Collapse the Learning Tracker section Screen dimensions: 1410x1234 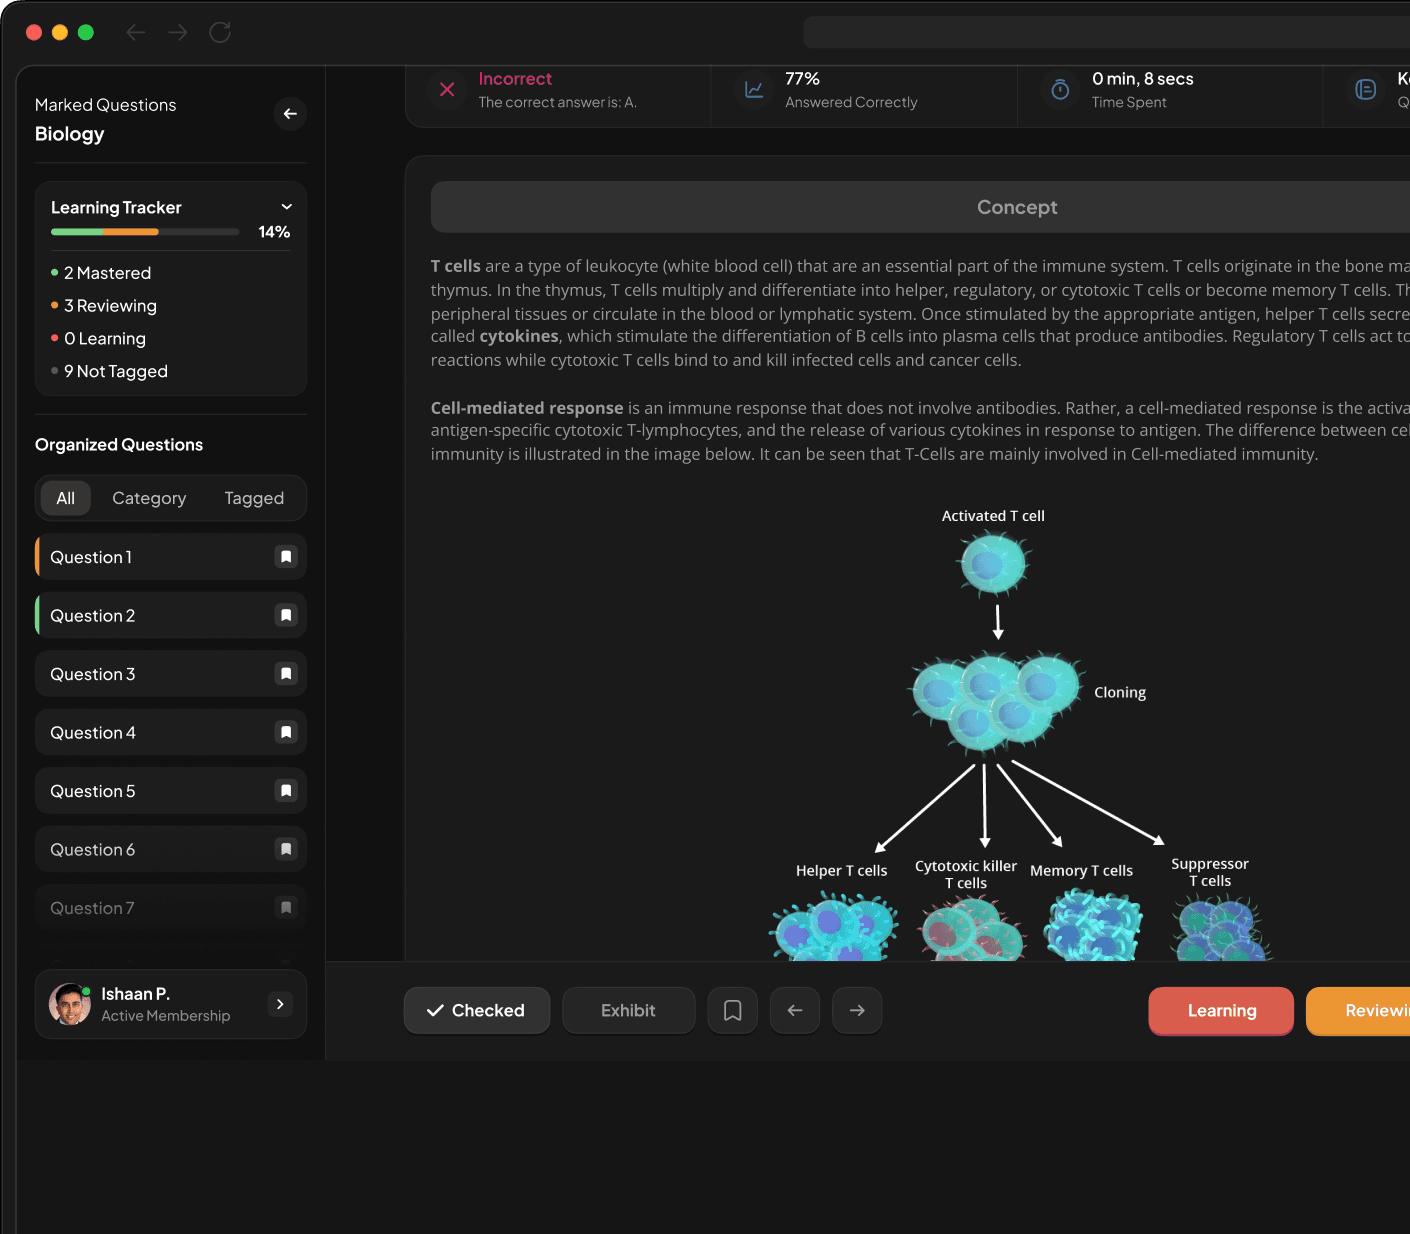point(286,206)
